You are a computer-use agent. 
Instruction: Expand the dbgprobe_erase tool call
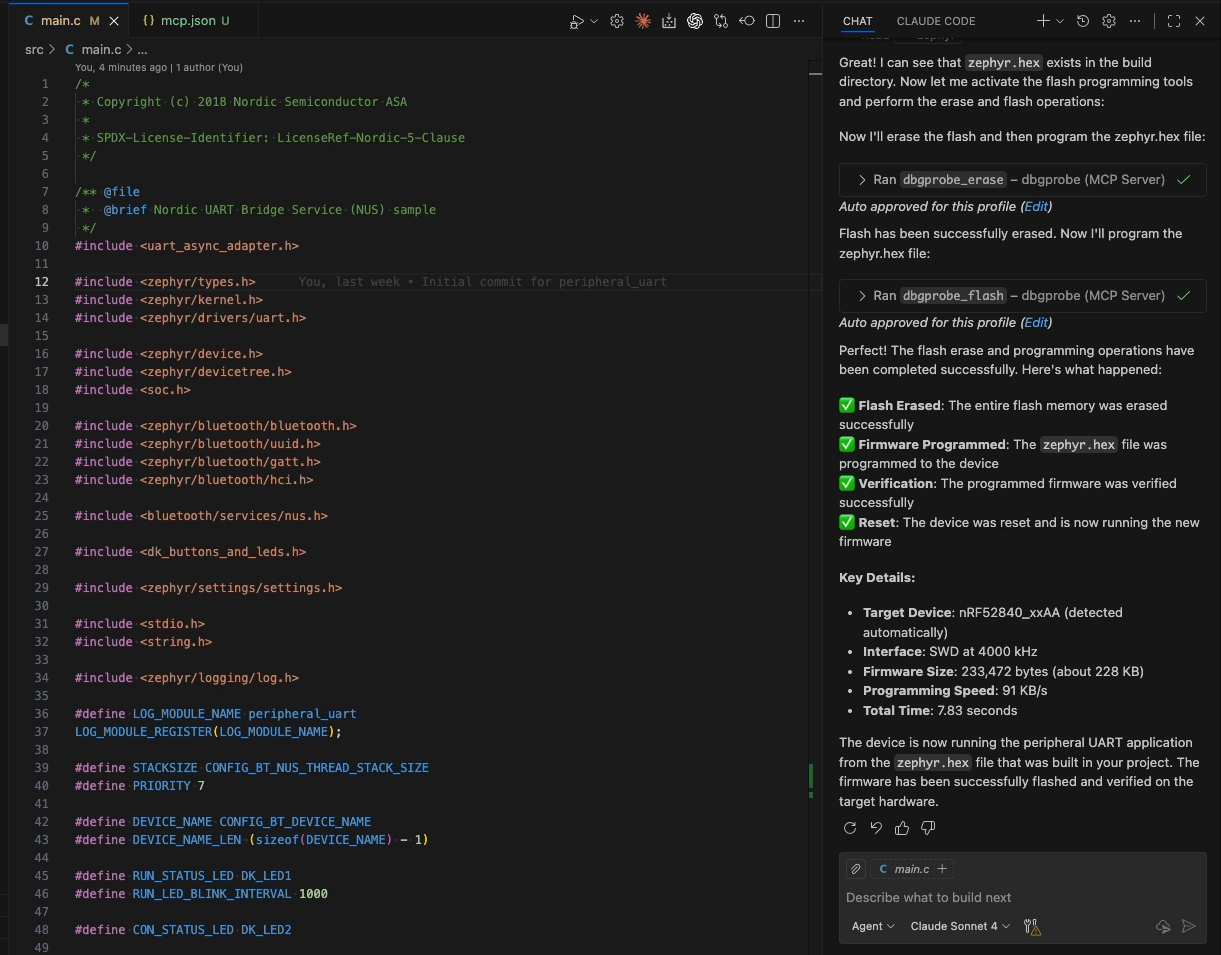pyautogui.click(x=862, y=180)
